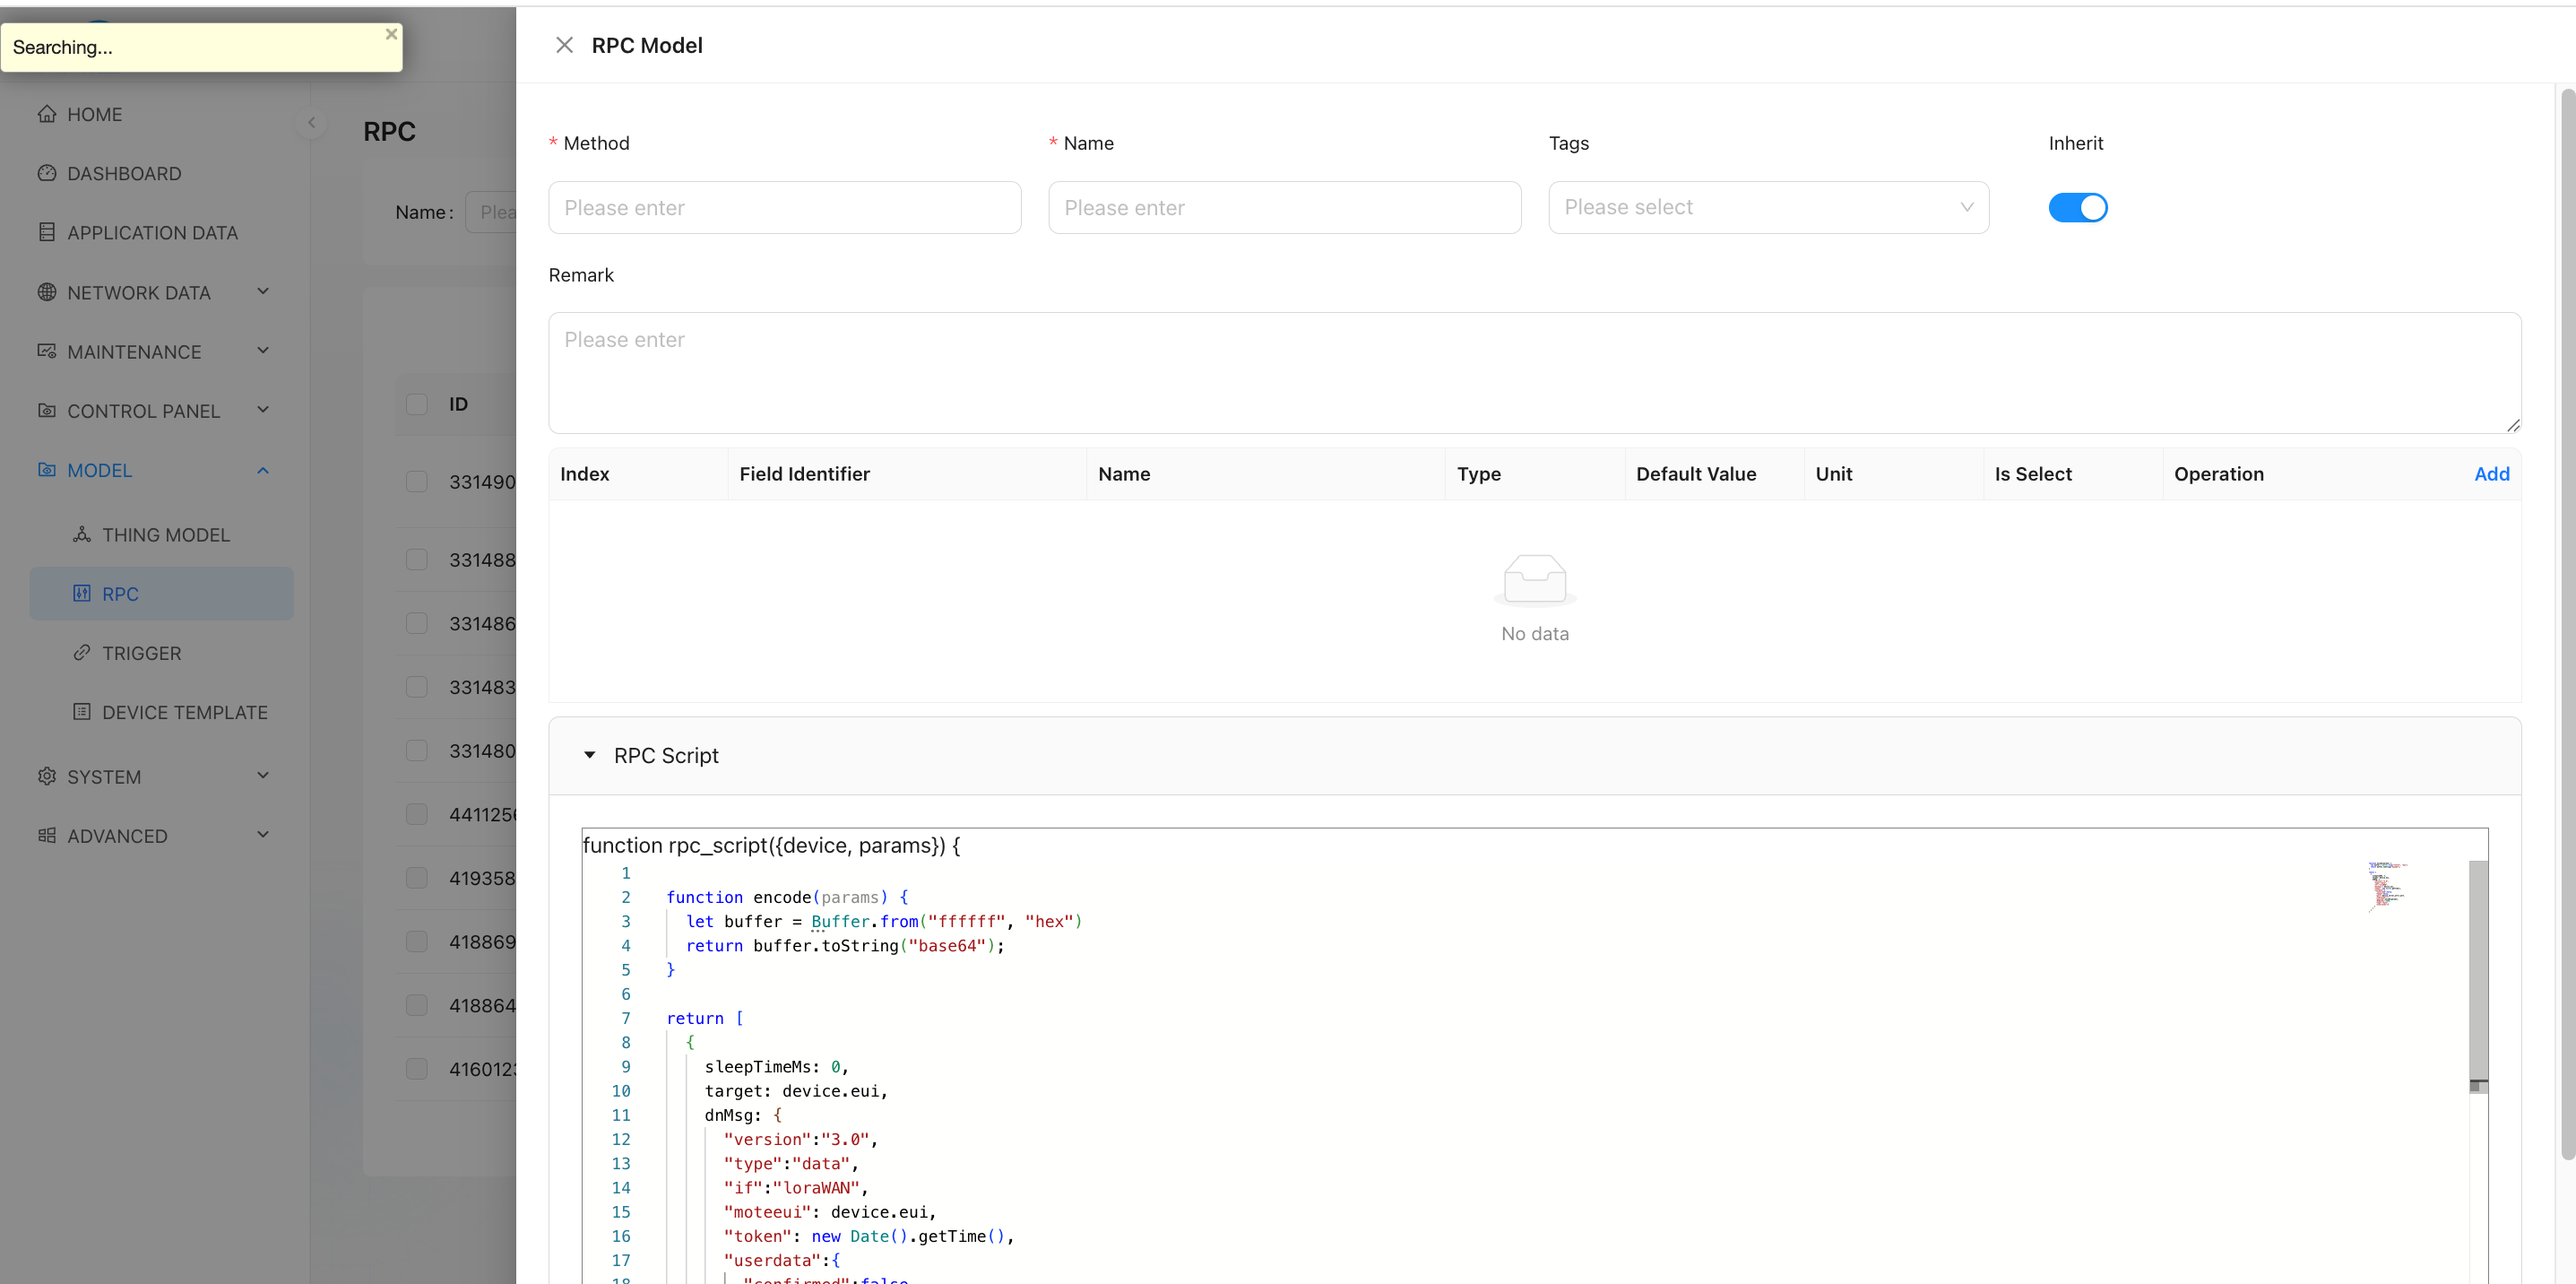
Task: Check the row 331490 checkbox
Action: (x=417, y=481)
